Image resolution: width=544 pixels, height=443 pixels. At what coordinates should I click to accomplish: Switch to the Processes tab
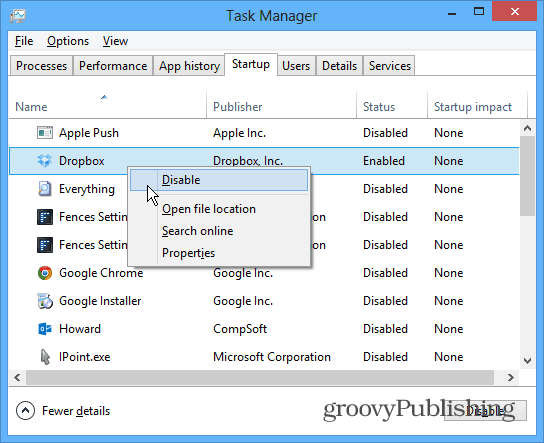coord(41,66)
